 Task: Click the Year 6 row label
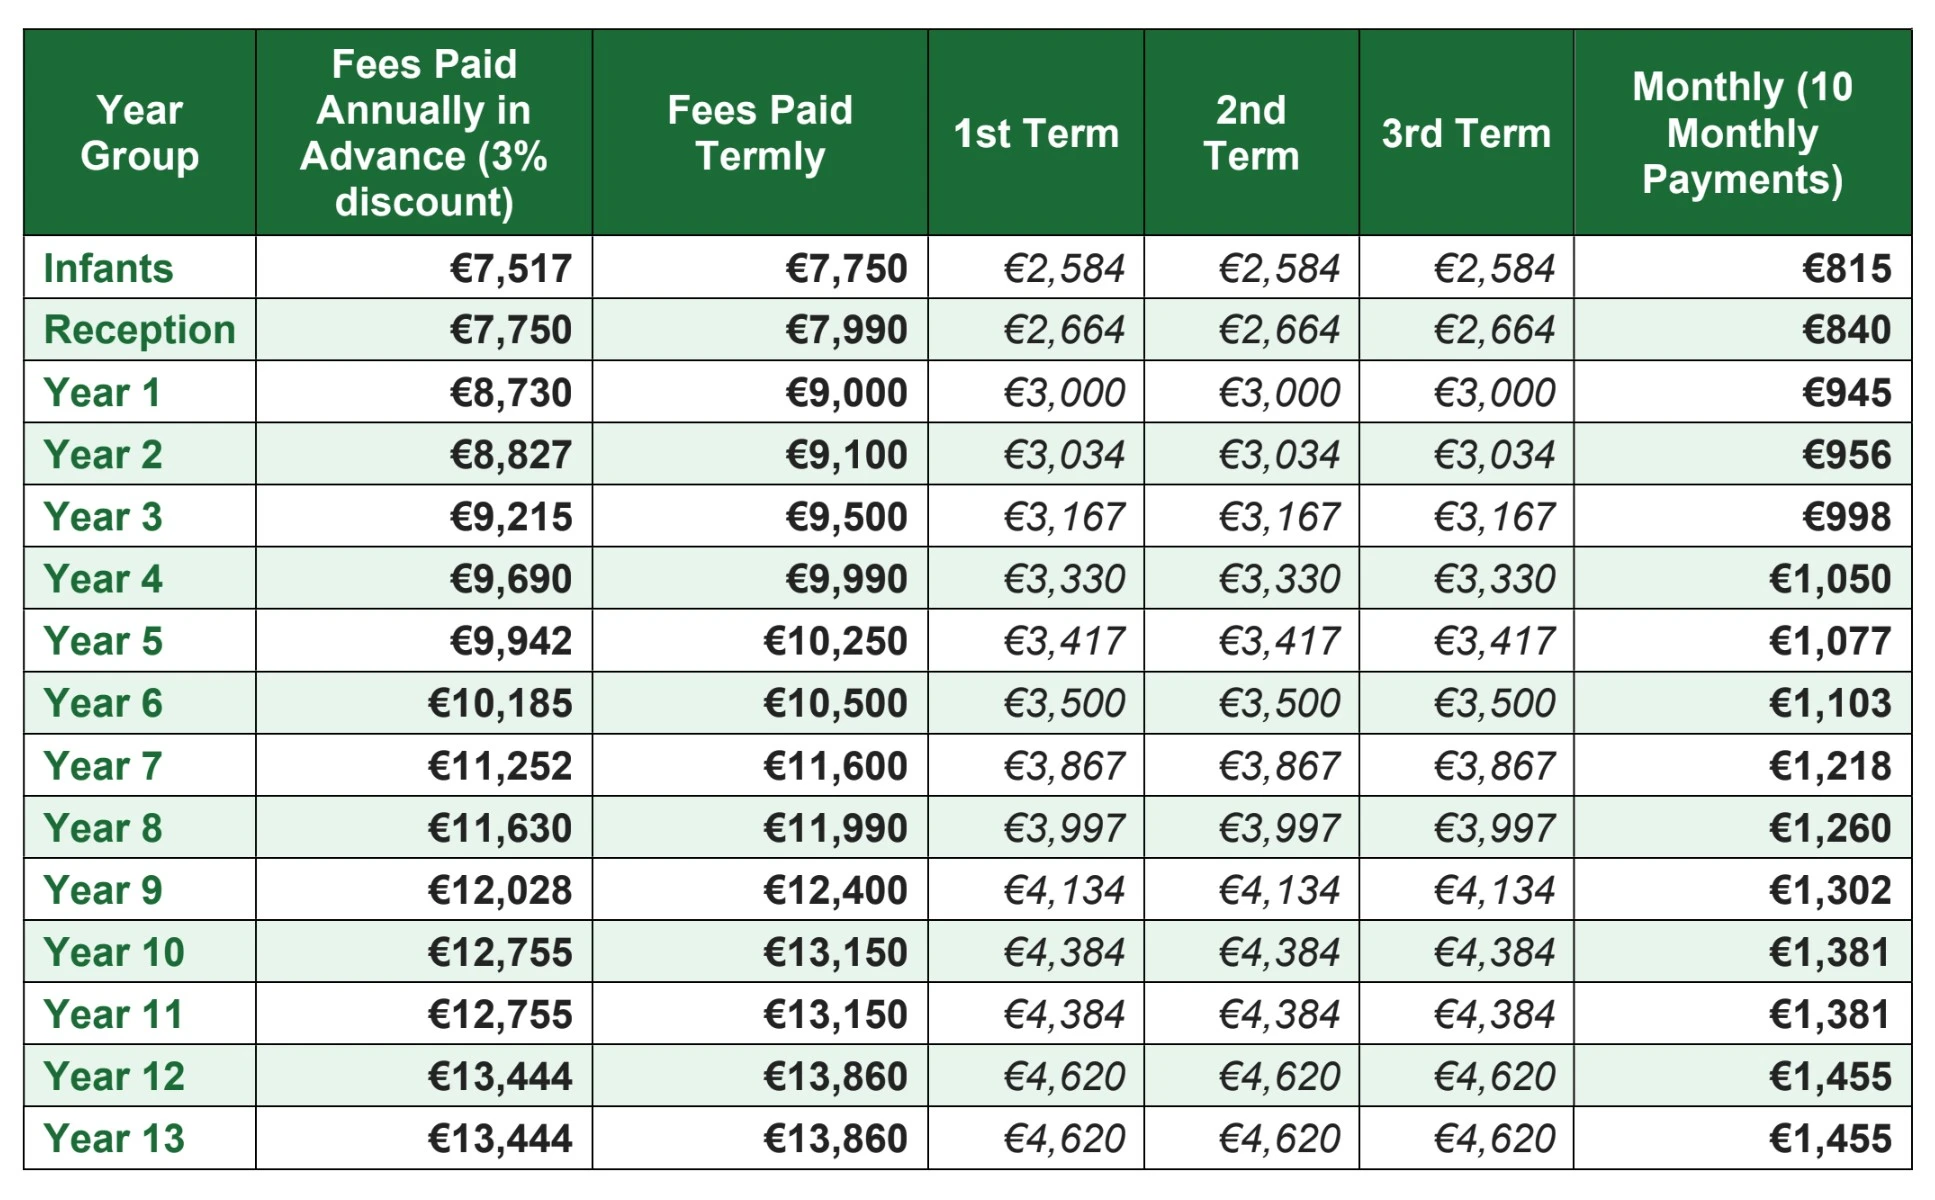coord(103,703)
